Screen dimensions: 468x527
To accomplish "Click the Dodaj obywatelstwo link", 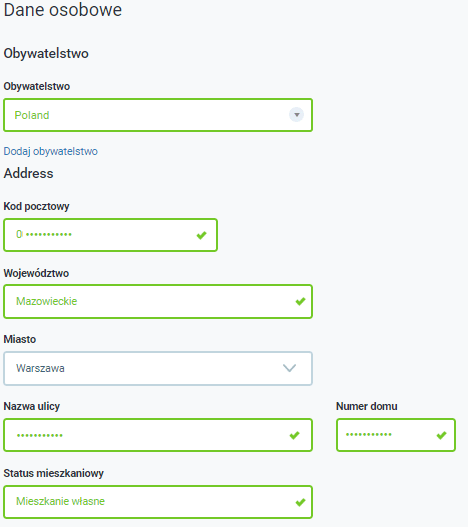I will [x=50, y=151].
